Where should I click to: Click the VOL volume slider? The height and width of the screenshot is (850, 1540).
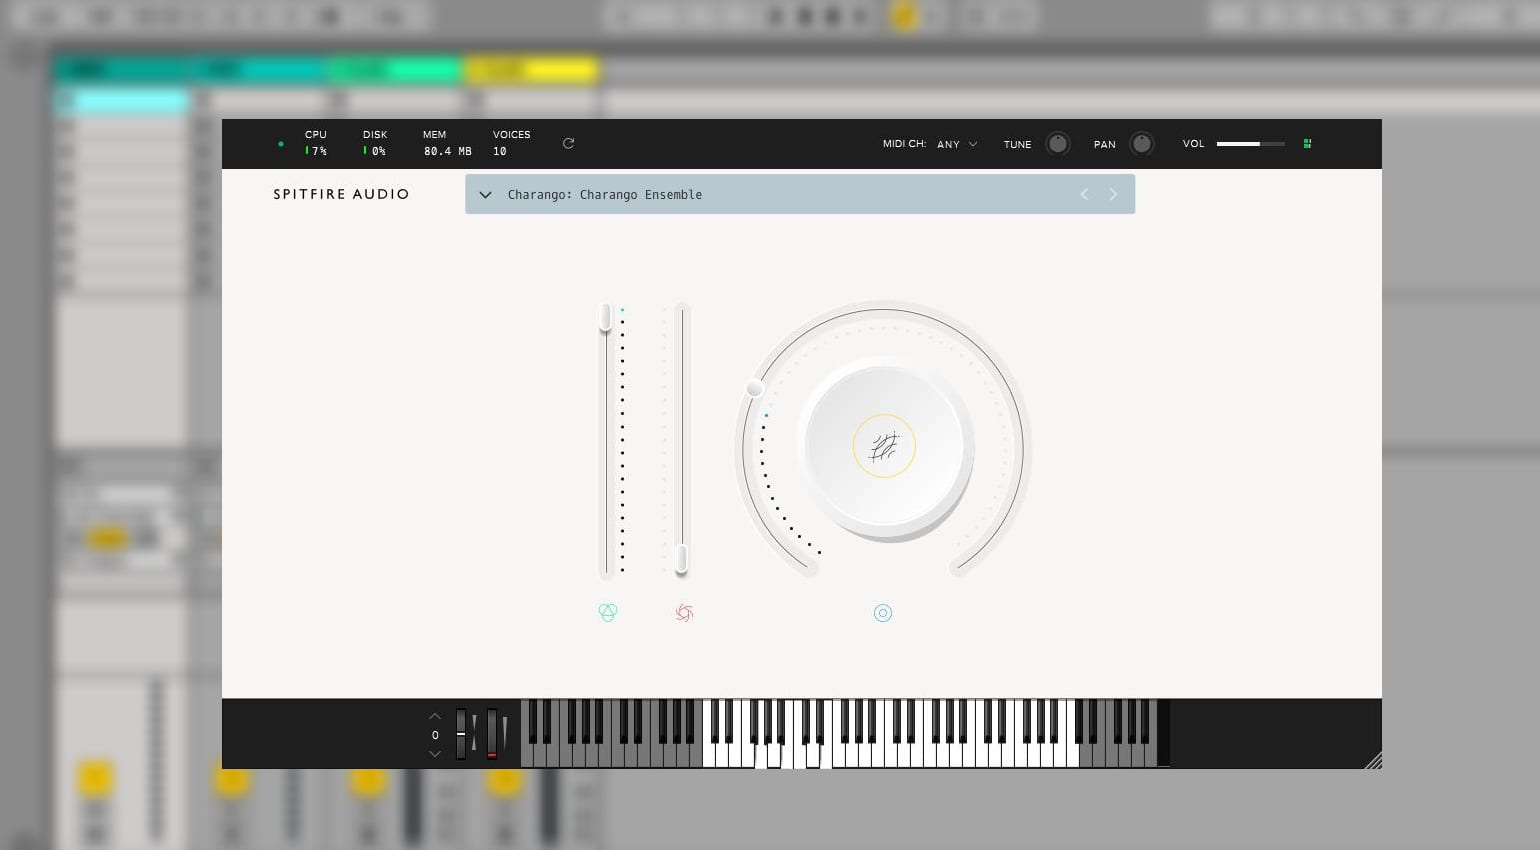point(1250,144)
